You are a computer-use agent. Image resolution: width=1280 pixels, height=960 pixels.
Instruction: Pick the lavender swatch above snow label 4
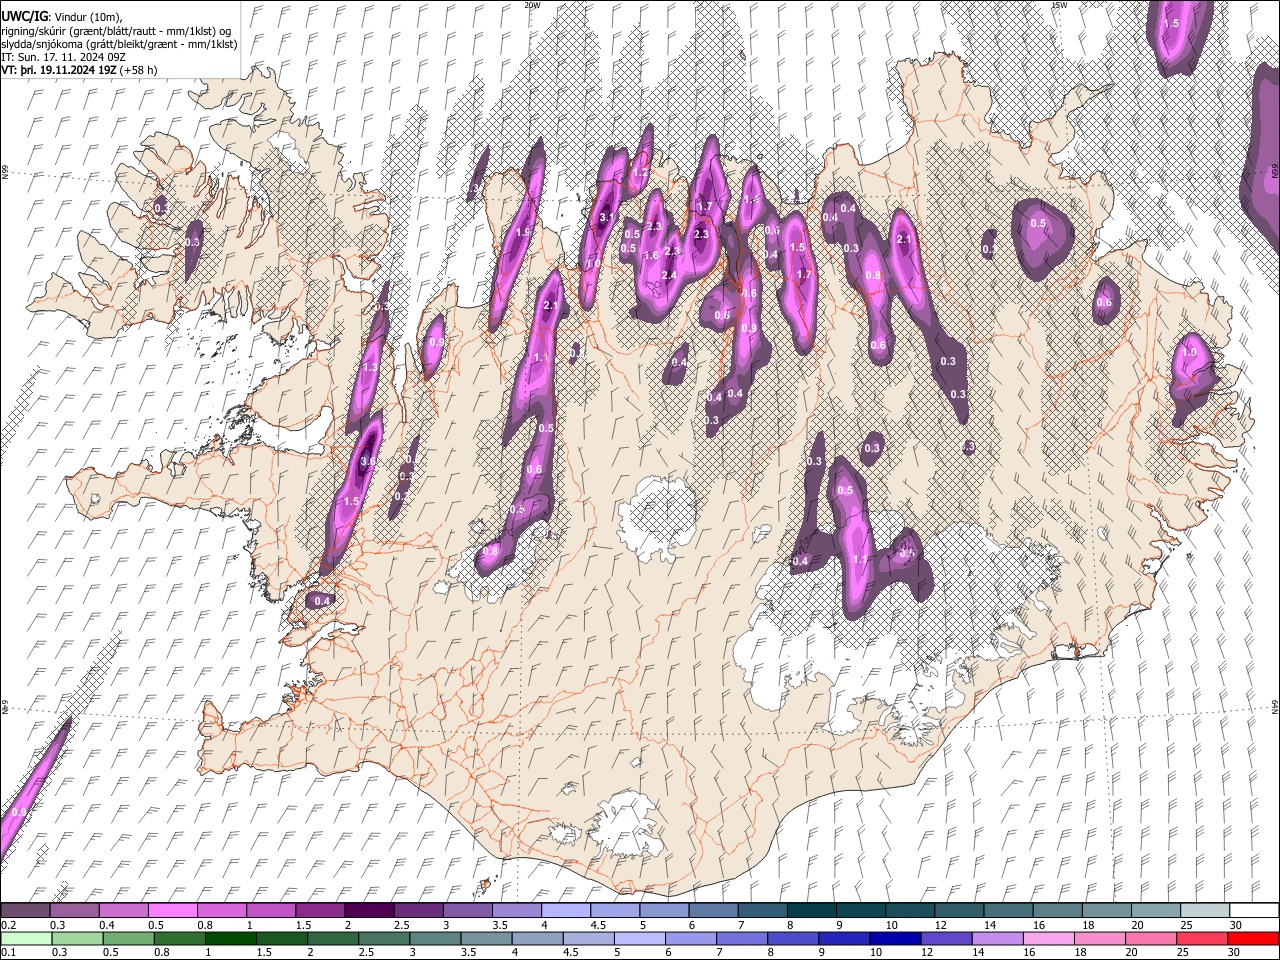[565, 910]
